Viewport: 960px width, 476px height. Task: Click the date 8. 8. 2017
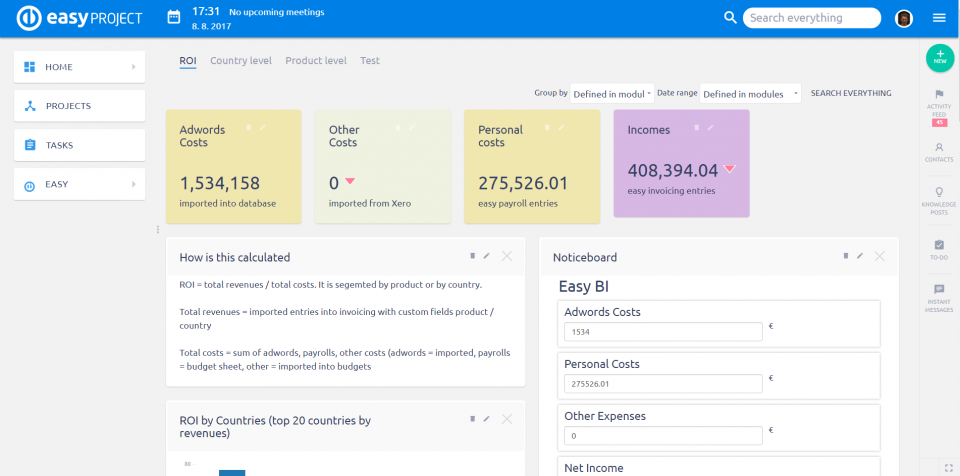[x=210, y=27]
